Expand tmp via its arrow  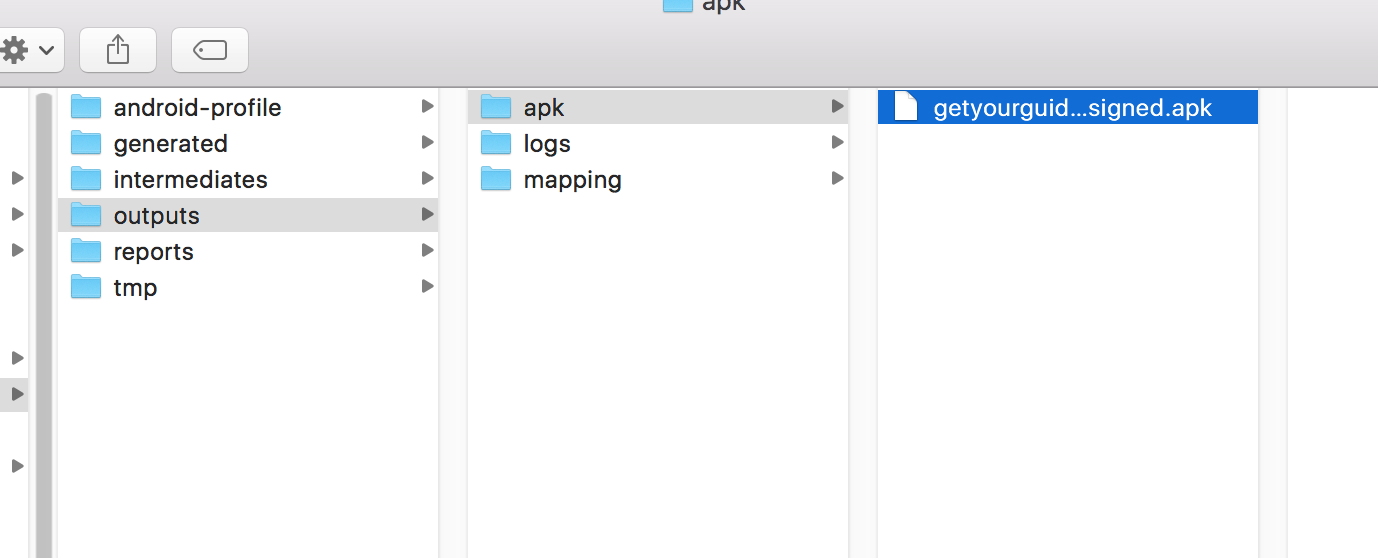coord(427,286)
